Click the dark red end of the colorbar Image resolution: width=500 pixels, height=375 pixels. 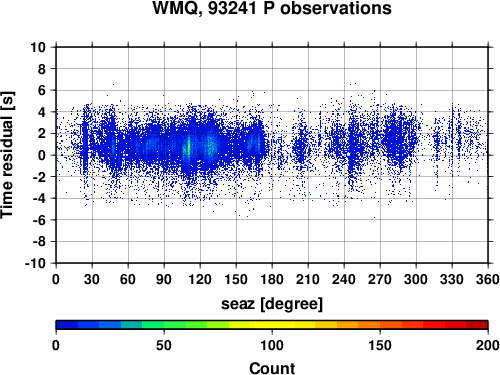(477, 325)
